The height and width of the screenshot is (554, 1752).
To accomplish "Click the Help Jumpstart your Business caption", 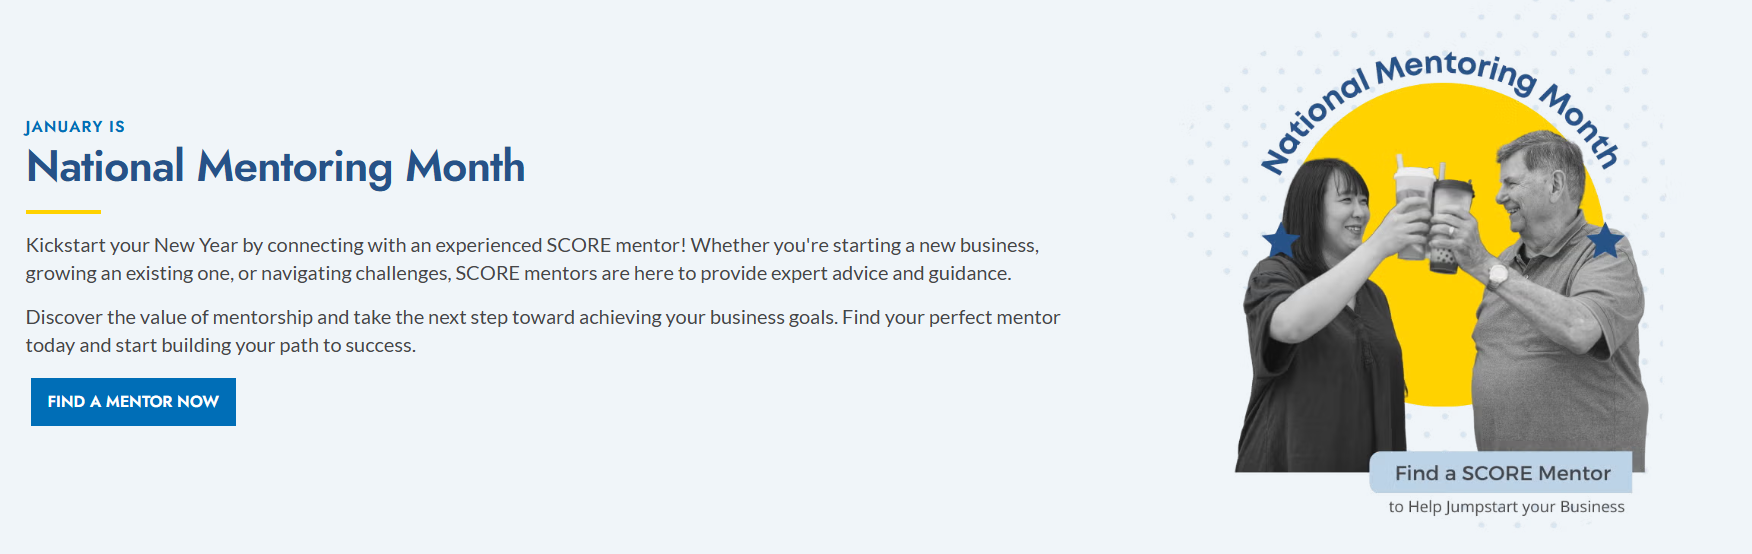I will tap(1506, 507).
